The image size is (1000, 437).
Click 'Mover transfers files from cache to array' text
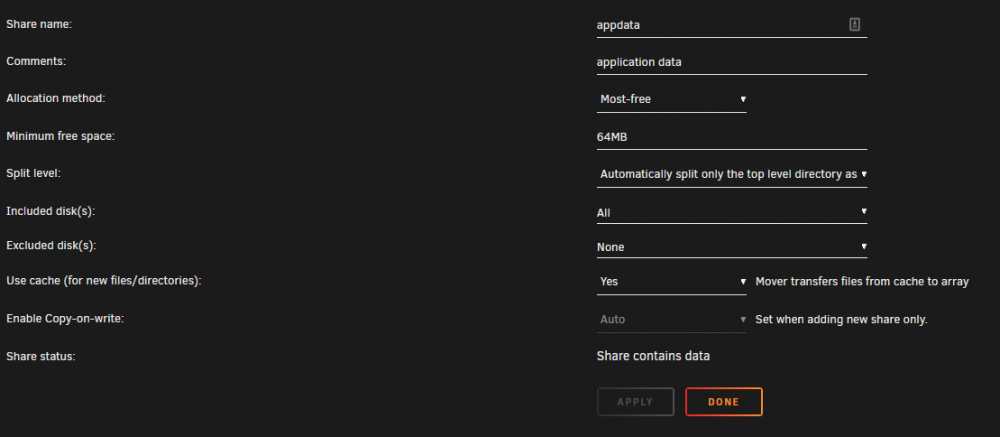(862, 281)
